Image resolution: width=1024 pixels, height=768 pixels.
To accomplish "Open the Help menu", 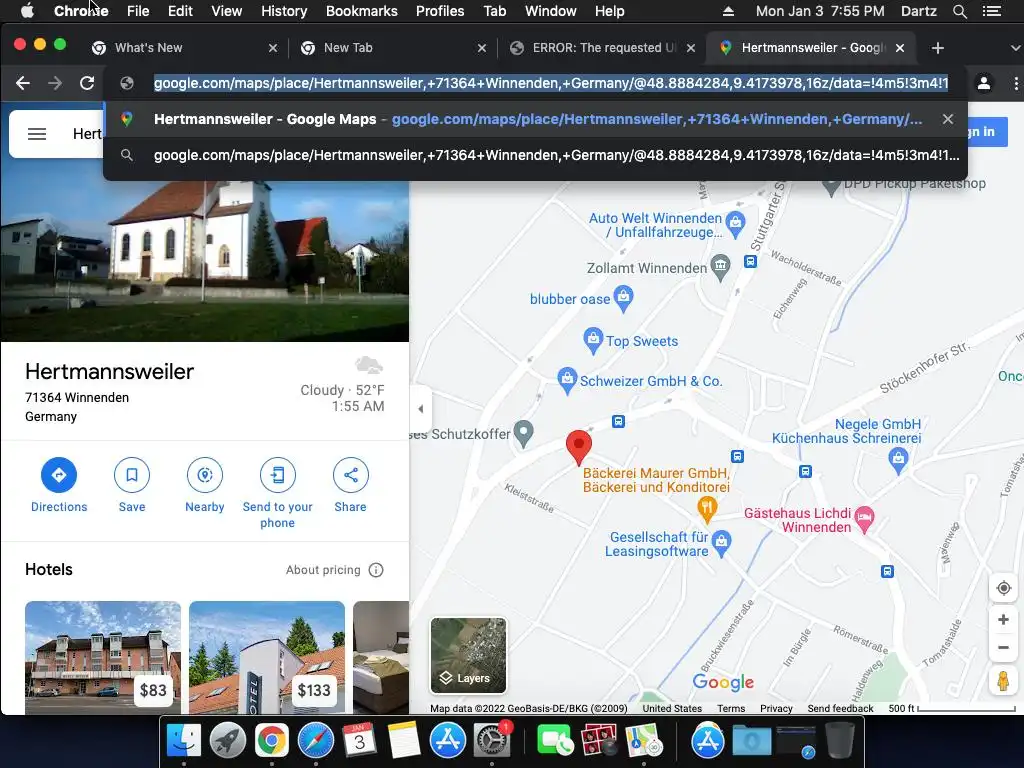I will coord(609,11).
